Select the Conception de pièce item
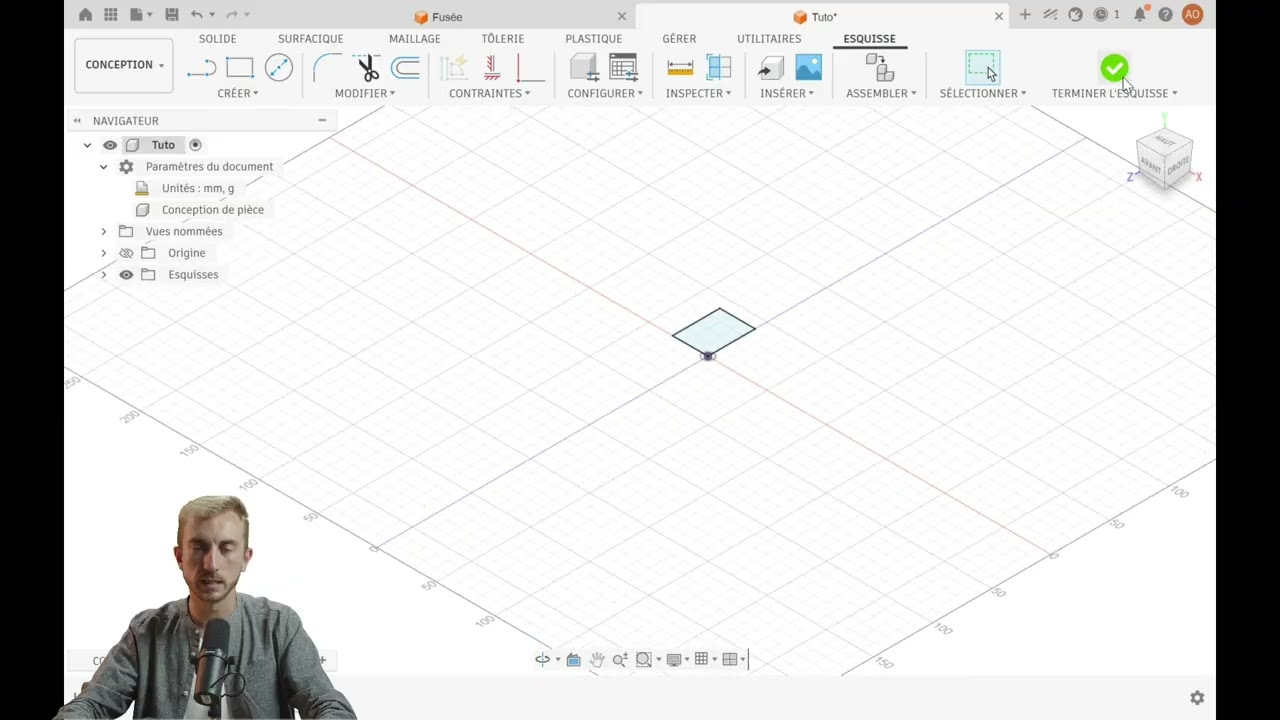The width and height of the screenshot is (1280, 720). [x=212, y=210]
